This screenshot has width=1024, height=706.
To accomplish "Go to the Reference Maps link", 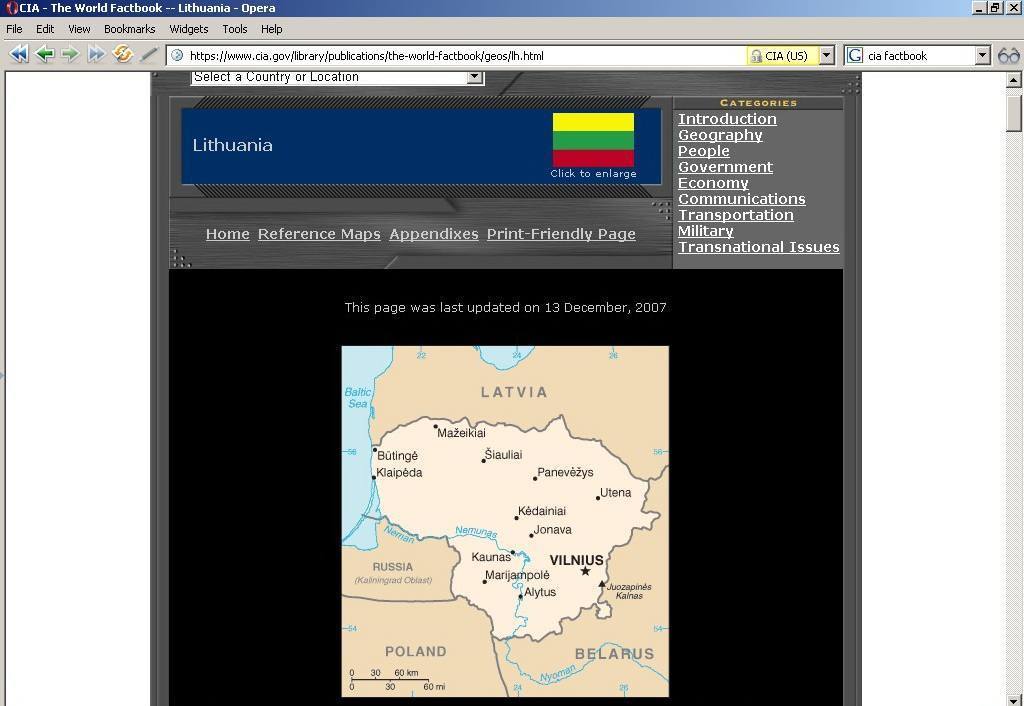I will 319,234.
